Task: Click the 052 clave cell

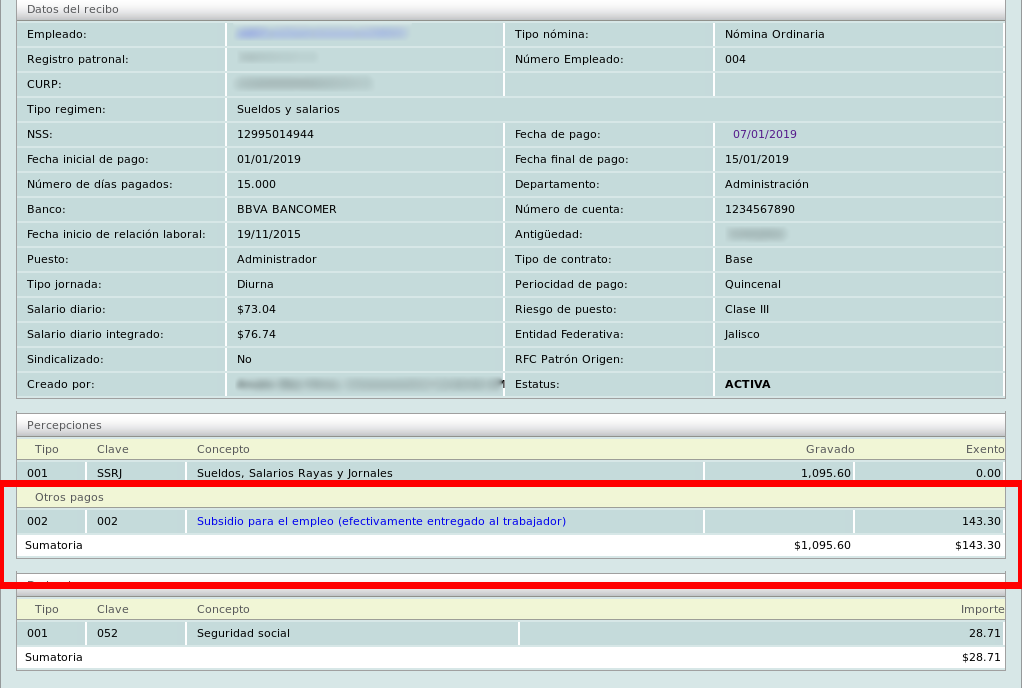Action: pos(107,633)
